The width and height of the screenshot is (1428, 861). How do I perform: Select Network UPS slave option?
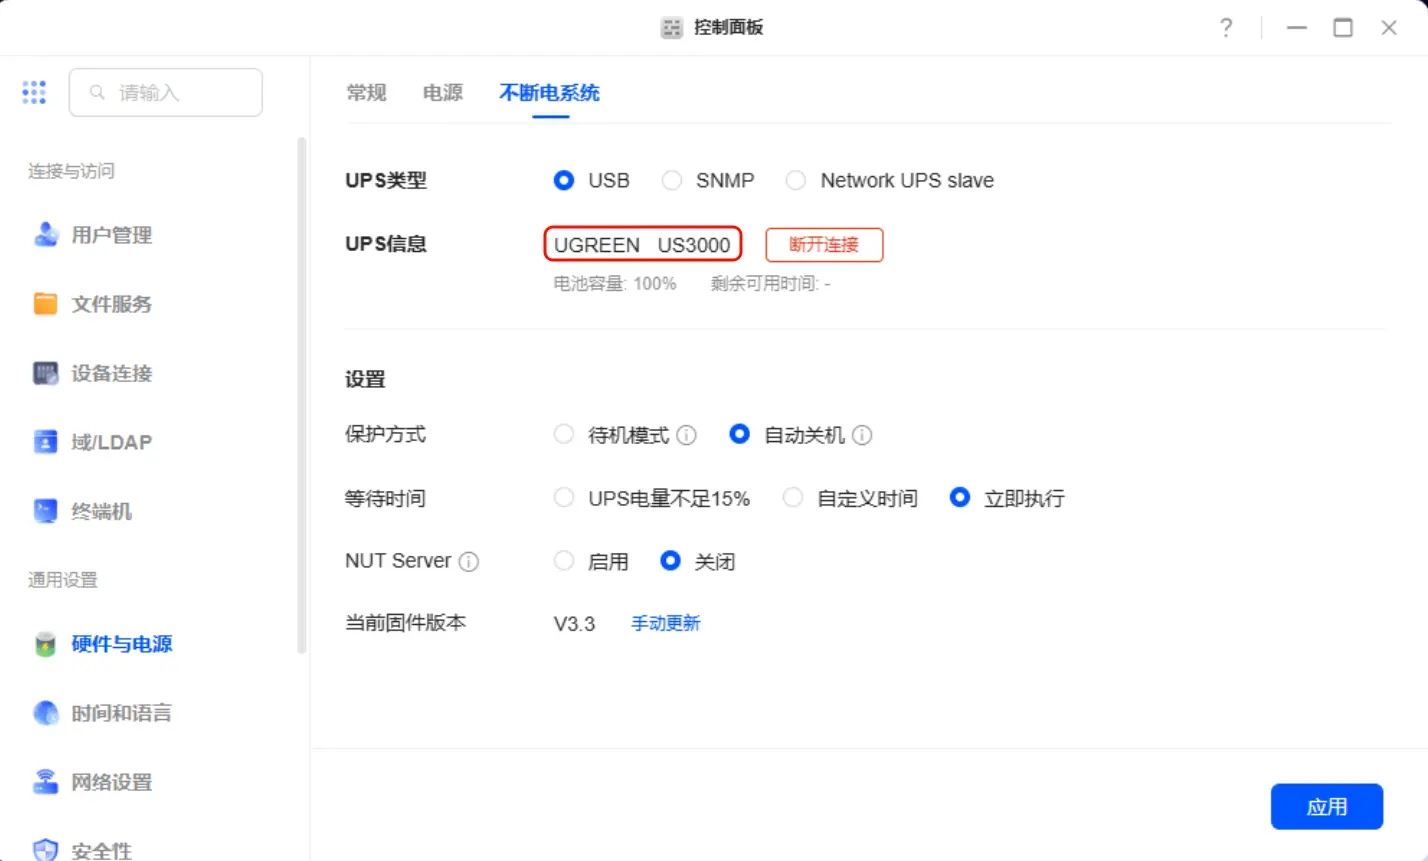[796, 181]
